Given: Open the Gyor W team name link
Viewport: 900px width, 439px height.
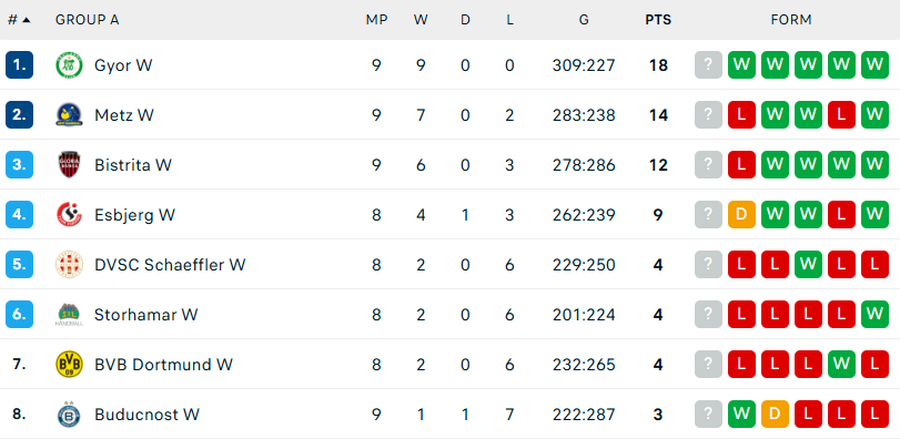Looking at the screenshot, I should pos(123,65).
